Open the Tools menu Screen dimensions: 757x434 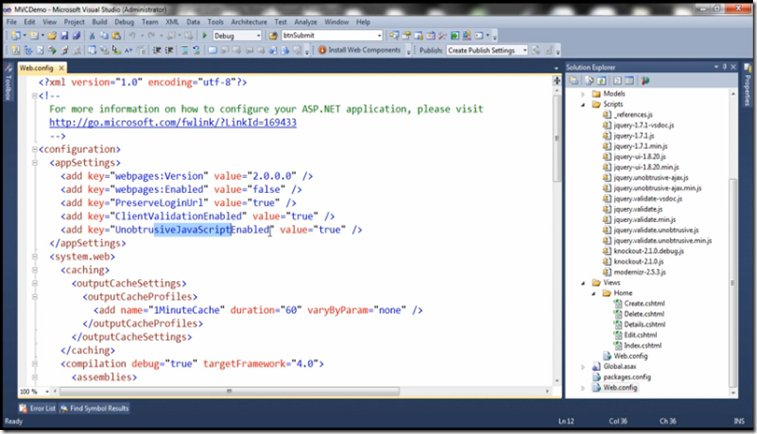point(215,22)
